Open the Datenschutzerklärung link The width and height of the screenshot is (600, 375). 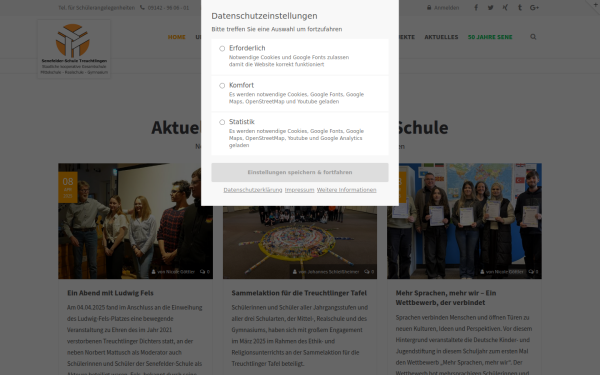click(x=253, y=190)
